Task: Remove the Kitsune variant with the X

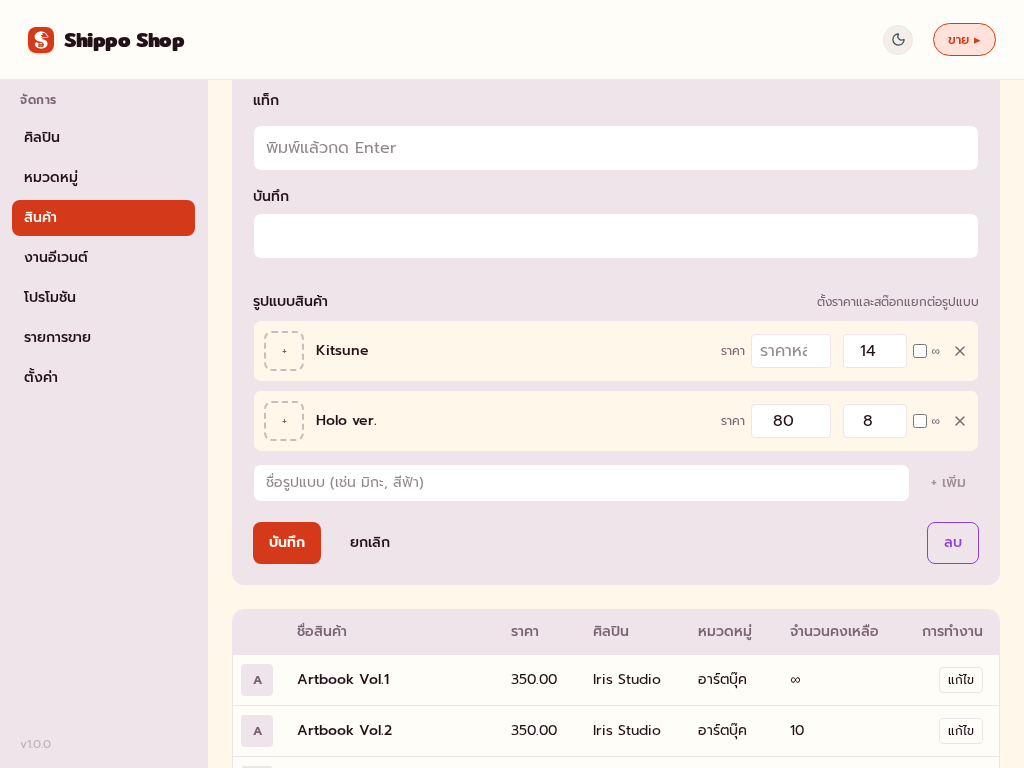Action: coord(960,351)
